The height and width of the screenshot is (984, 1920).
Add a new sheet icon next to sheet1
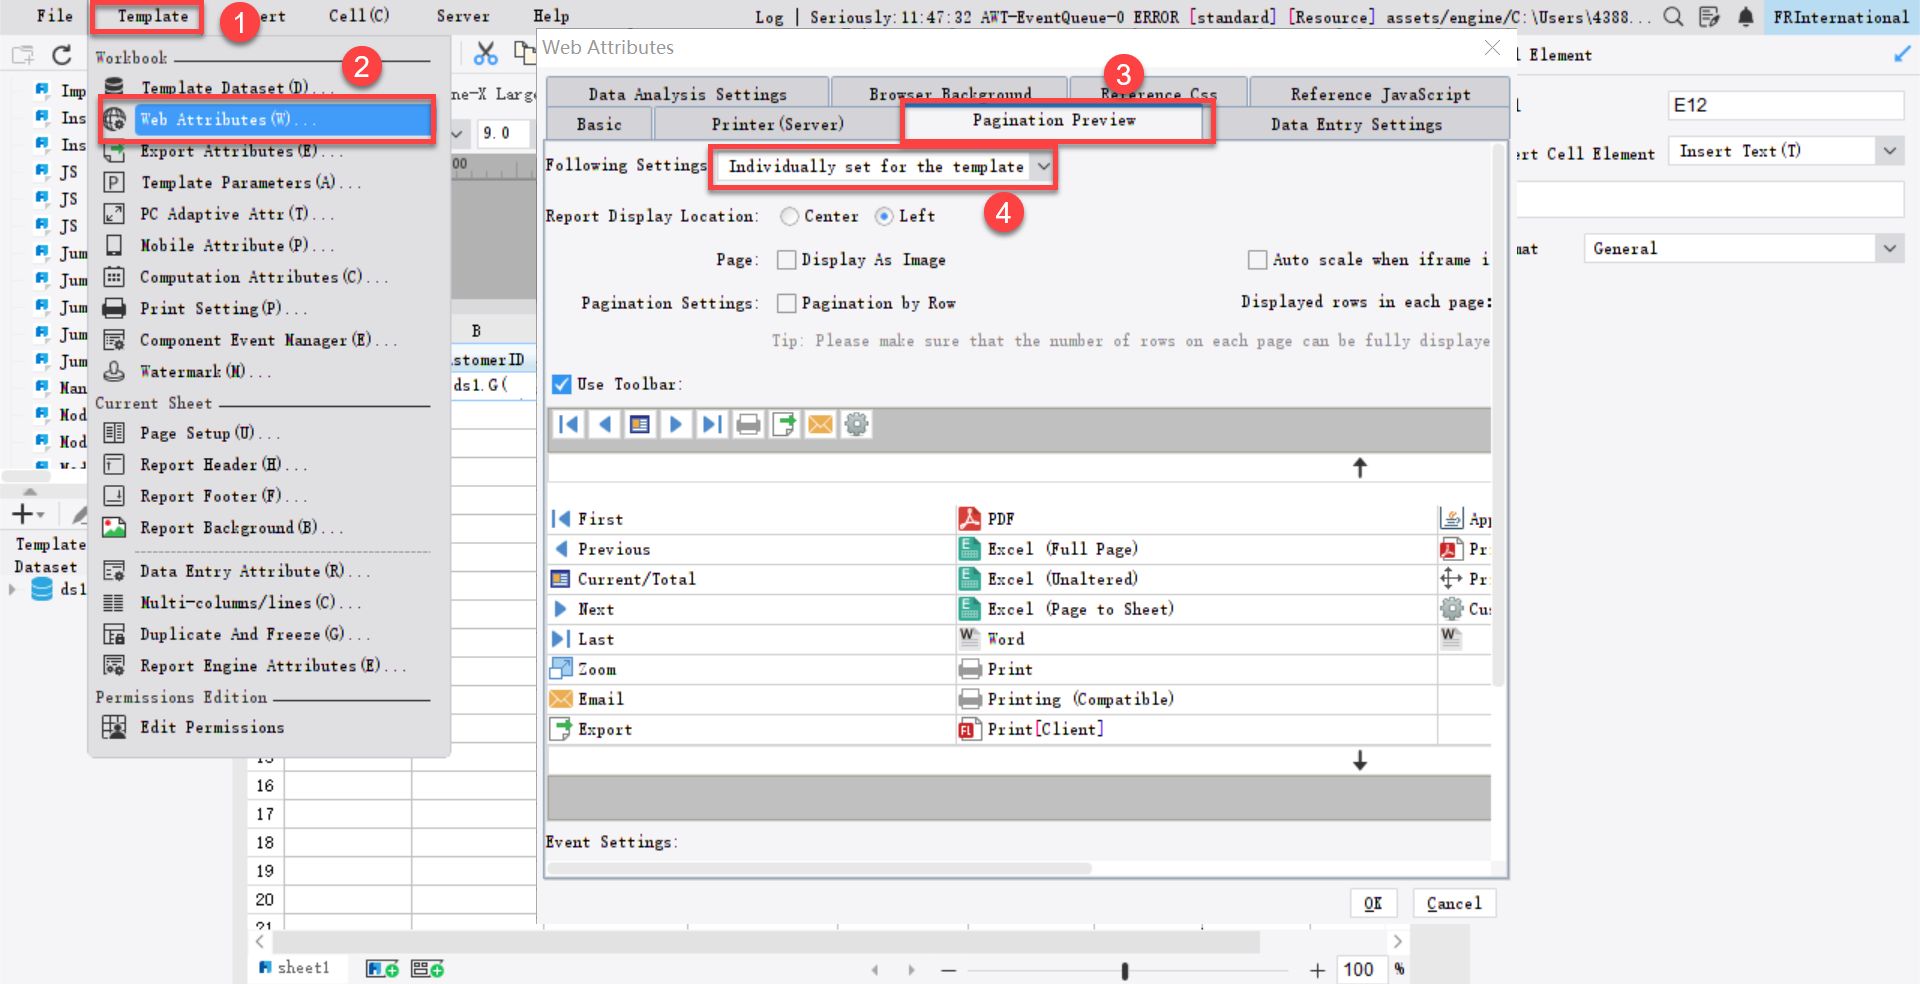383,968
